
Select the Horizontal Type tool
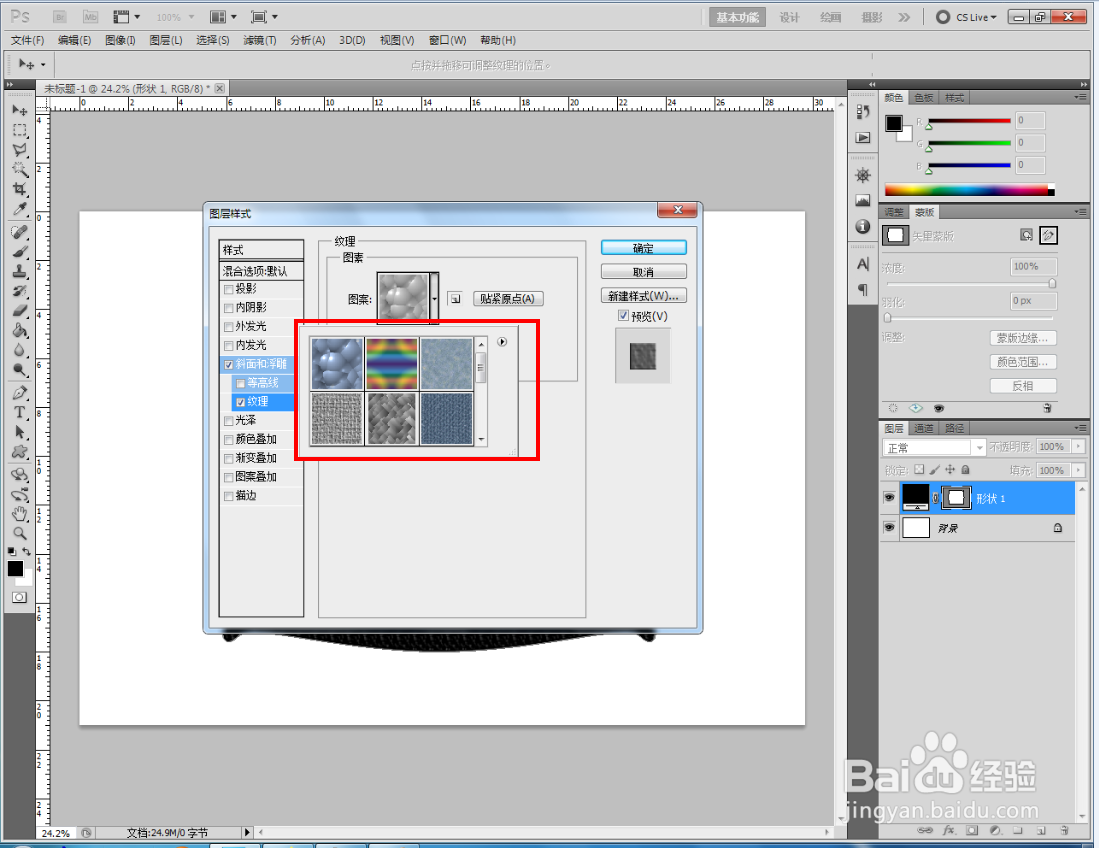point(20,412)
